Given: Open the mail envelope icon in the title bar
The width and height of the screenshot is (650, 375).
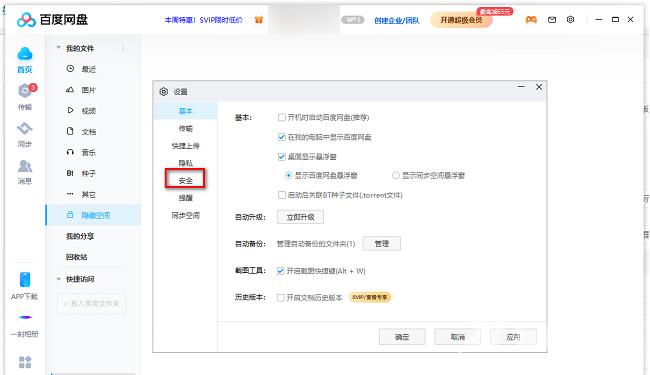Looking at the screenshot, I should pos(552,19).
